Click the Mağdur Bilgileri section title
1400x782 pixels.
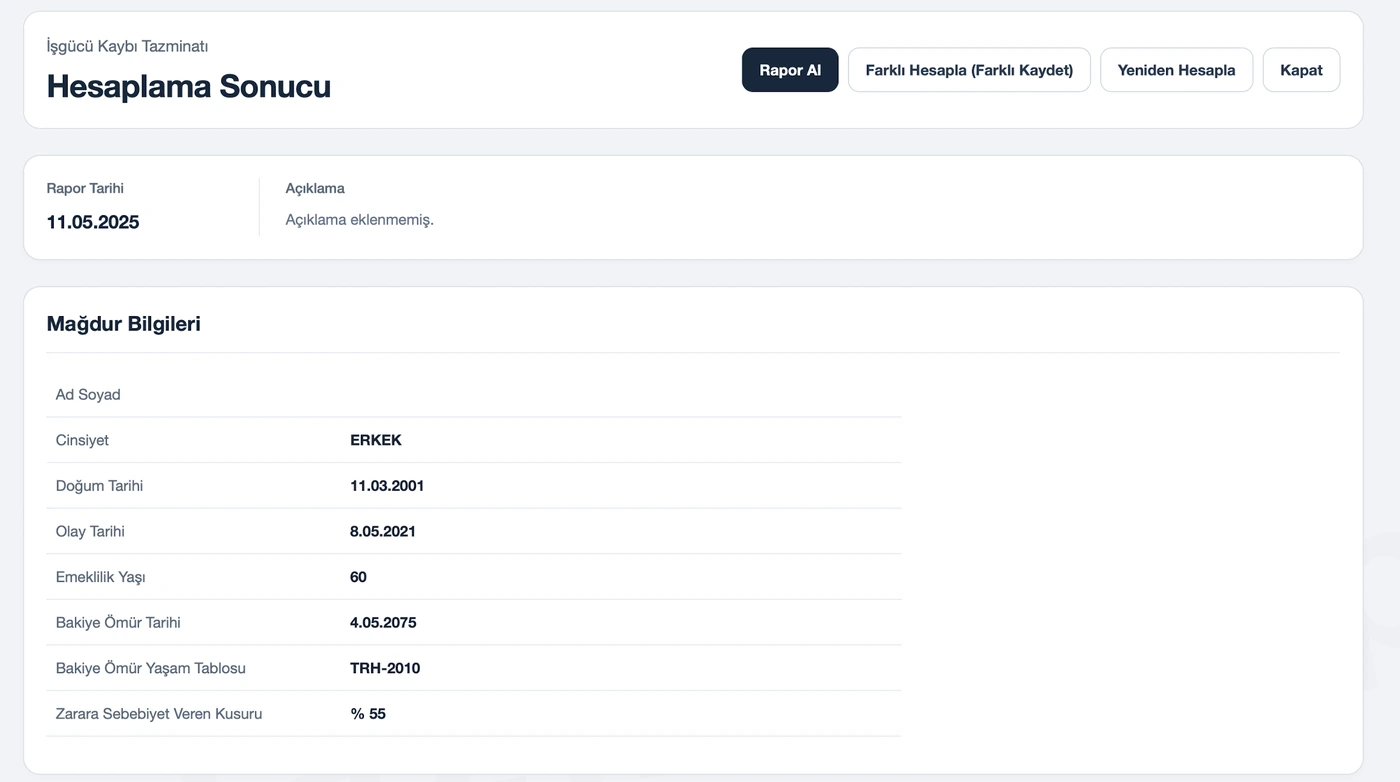tap(123, 324)
